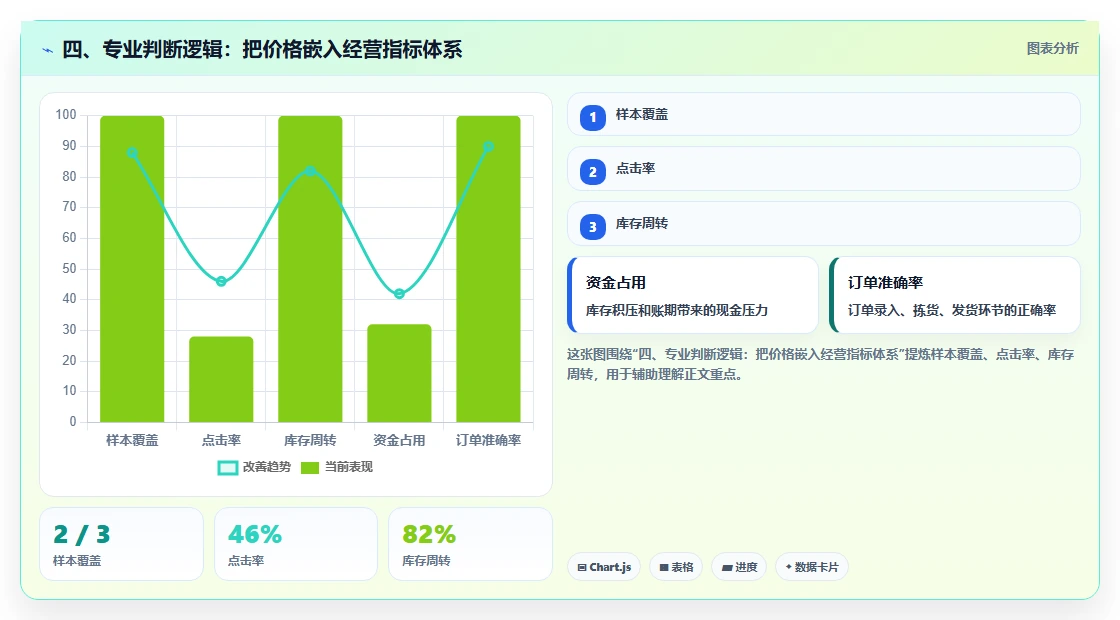Click the trend line point above 资金占用
The width and height of the screenshot is (1120, 620).
pyautogui.click(x=399, y=294)
